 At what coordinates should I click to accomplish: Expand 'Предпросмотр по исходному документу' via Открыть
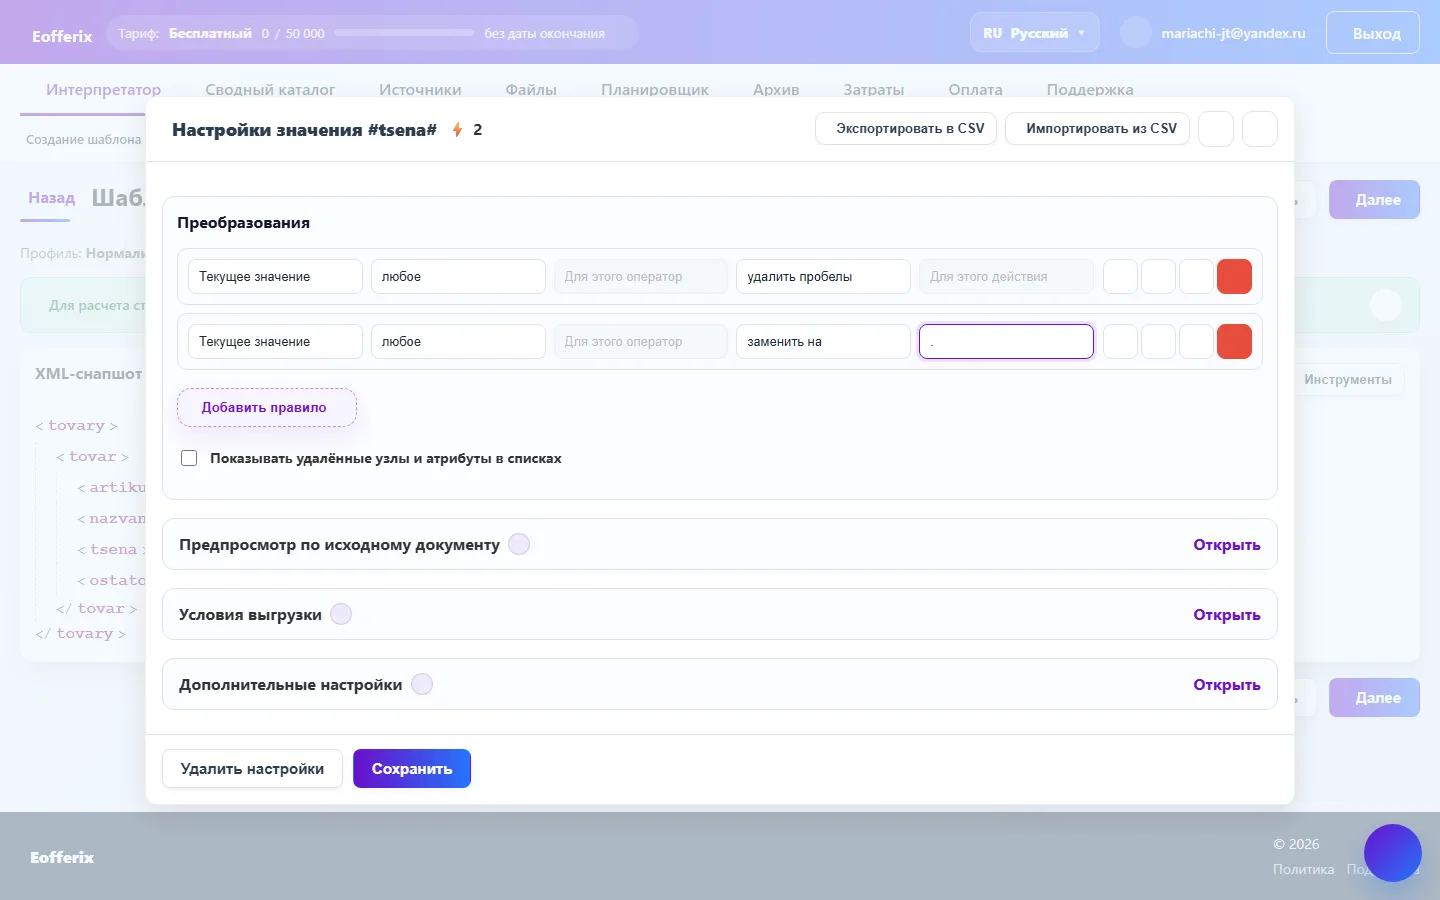click(x=1226, y=545)
